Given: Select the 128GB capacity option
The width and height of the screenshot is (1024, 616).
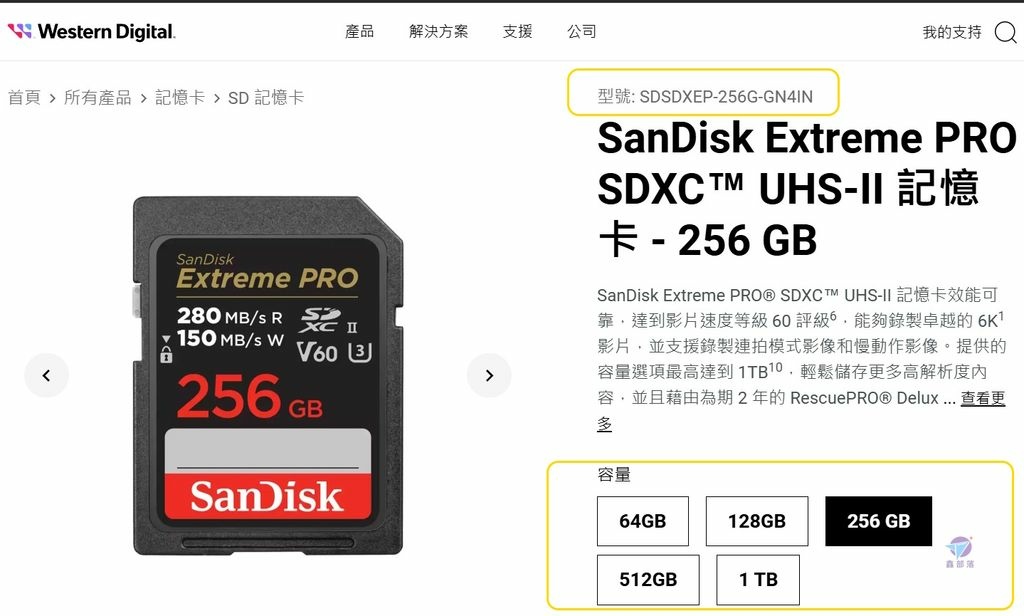Looking at the screenshot, I should point(757,521).
